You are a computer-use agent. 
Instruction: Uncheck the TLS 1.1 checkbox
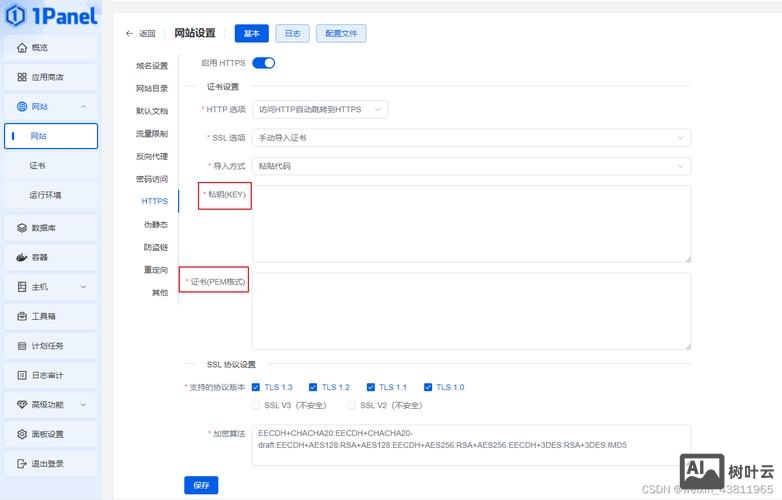click(x=371, y=387)
